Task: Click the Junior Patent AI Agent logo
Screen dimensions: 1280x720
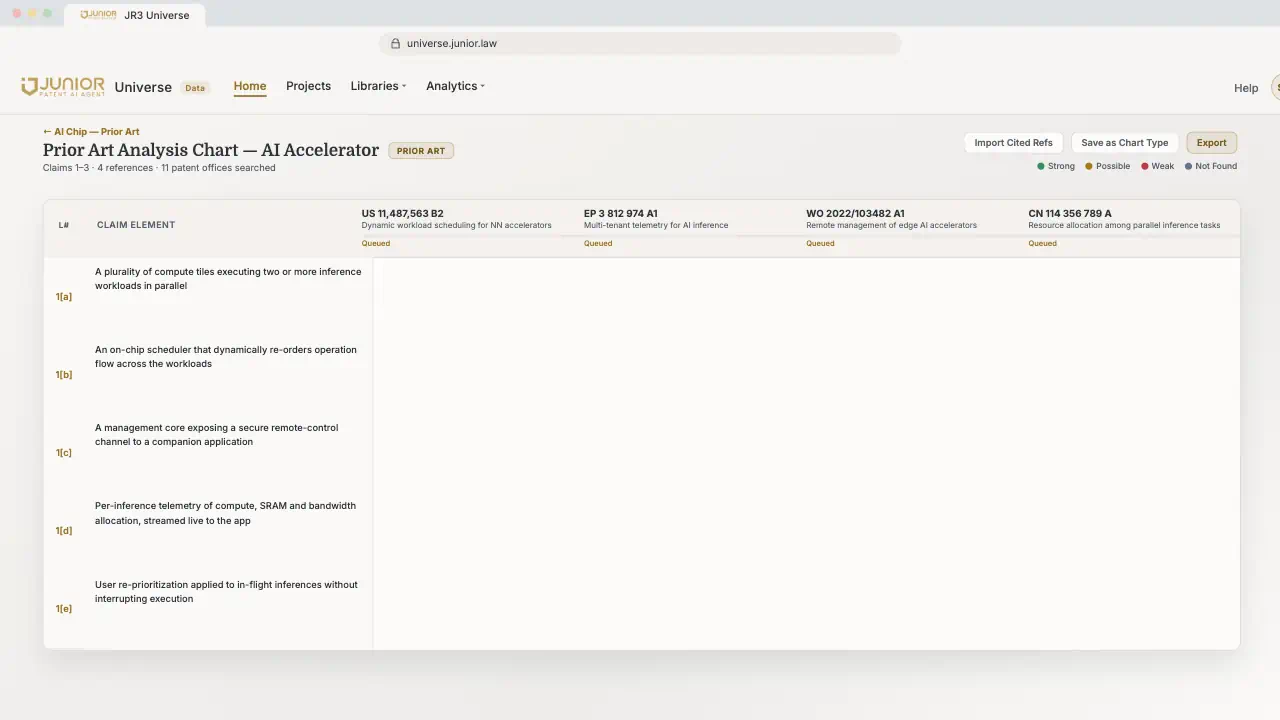Action: pos(63,87)
